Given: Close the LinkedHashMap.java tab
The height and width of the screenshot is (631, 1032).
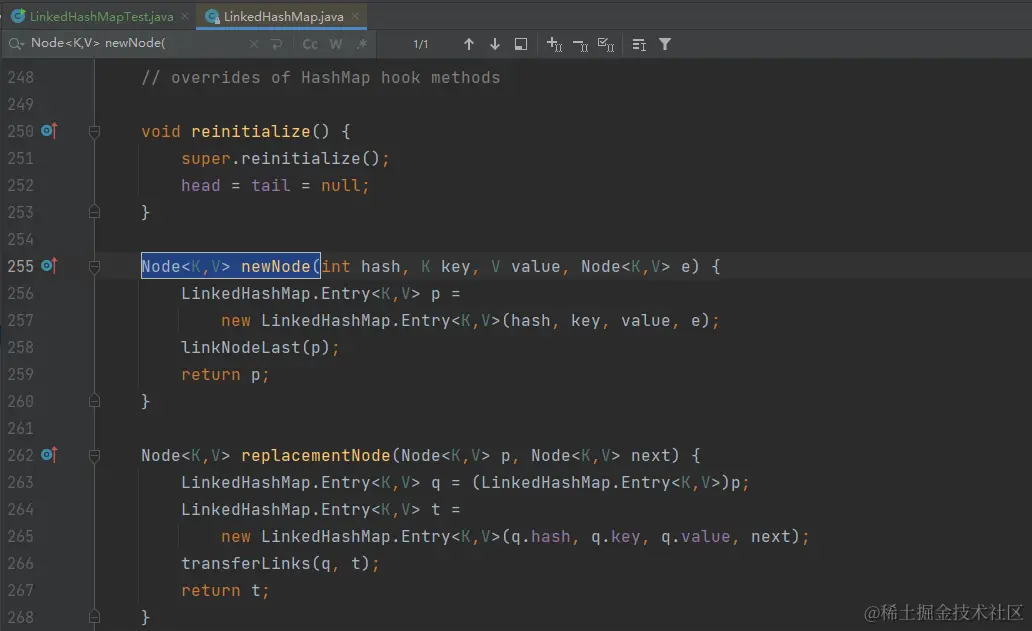Looking at the screenshot, I should click(355, 16).
